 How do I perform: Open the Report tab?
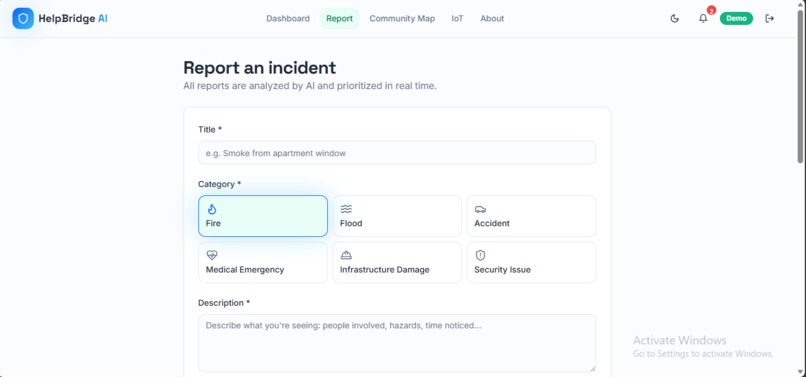pyautogui.click(x=340, y=19)
